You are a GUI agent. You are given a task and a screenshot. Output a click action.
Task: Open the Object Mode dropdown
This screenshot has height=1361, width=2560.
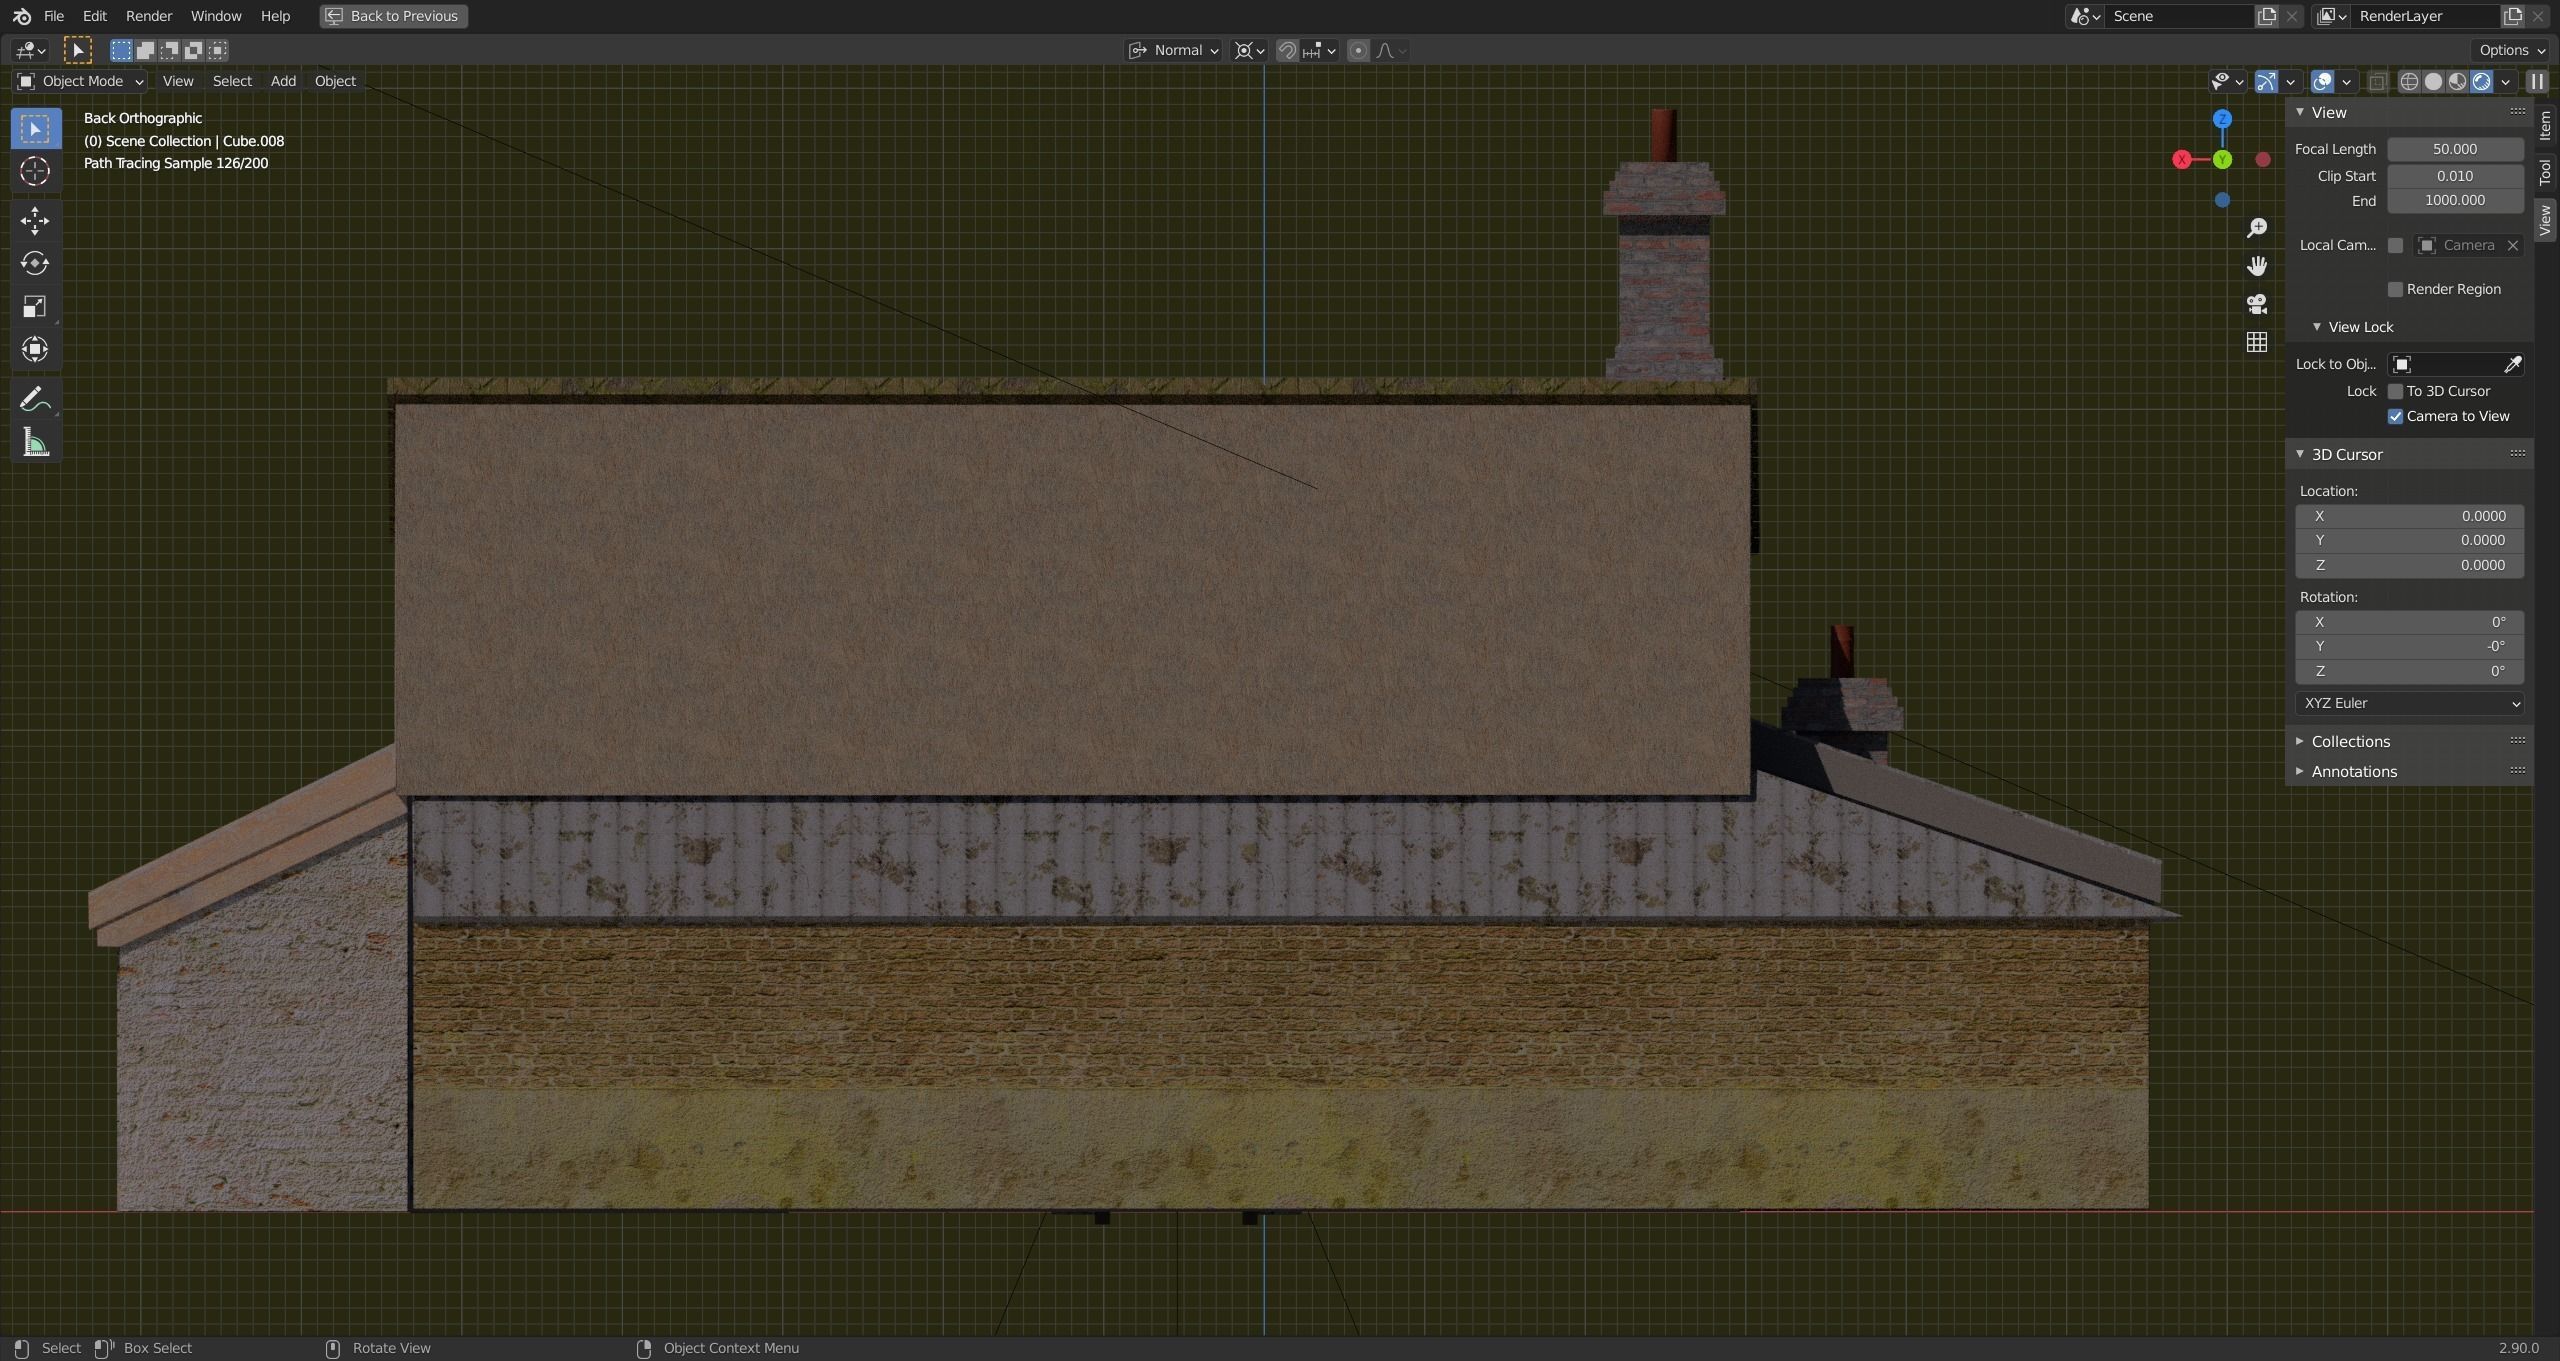(81, 81)
